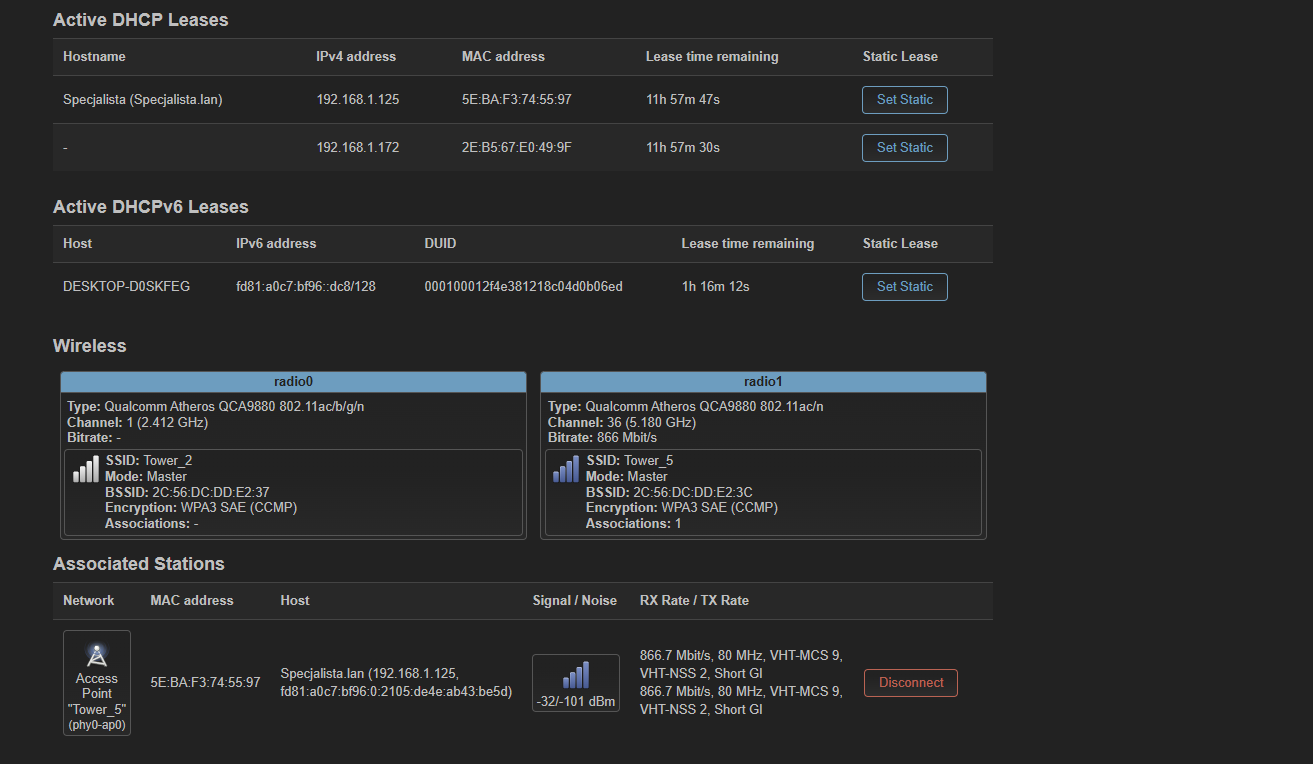Click the RX Rate / TX Rate column header
This screenshot has height=764, width=1313.
coord(694,601)
